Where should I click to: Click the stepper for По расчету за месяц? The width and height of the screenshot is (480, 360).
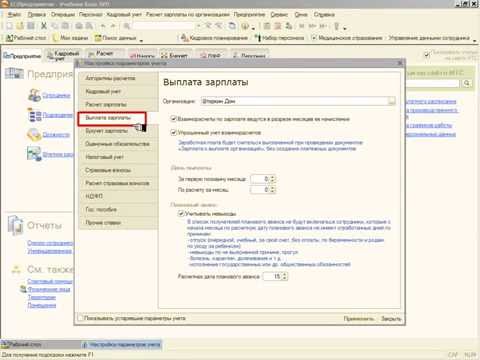tap(273, 190)
